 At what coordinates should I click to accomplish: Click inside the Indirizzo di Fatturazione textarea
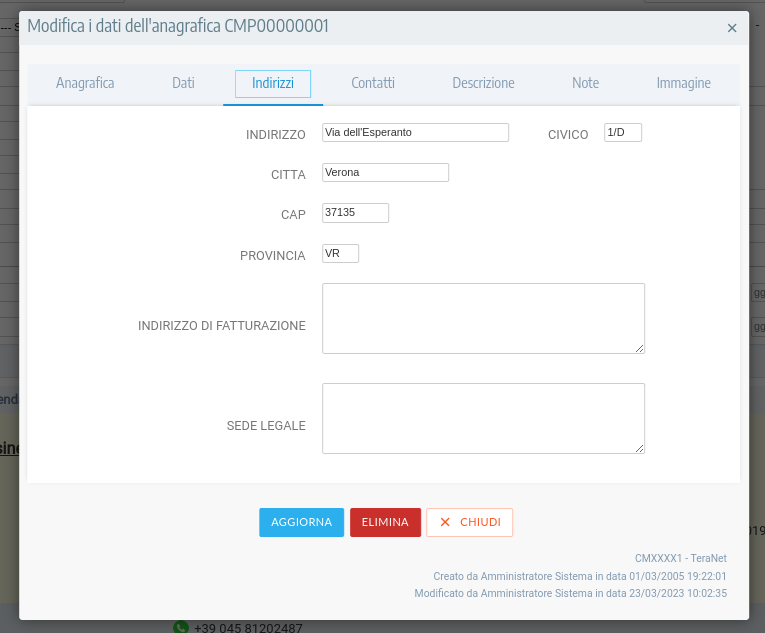point(483,318)
